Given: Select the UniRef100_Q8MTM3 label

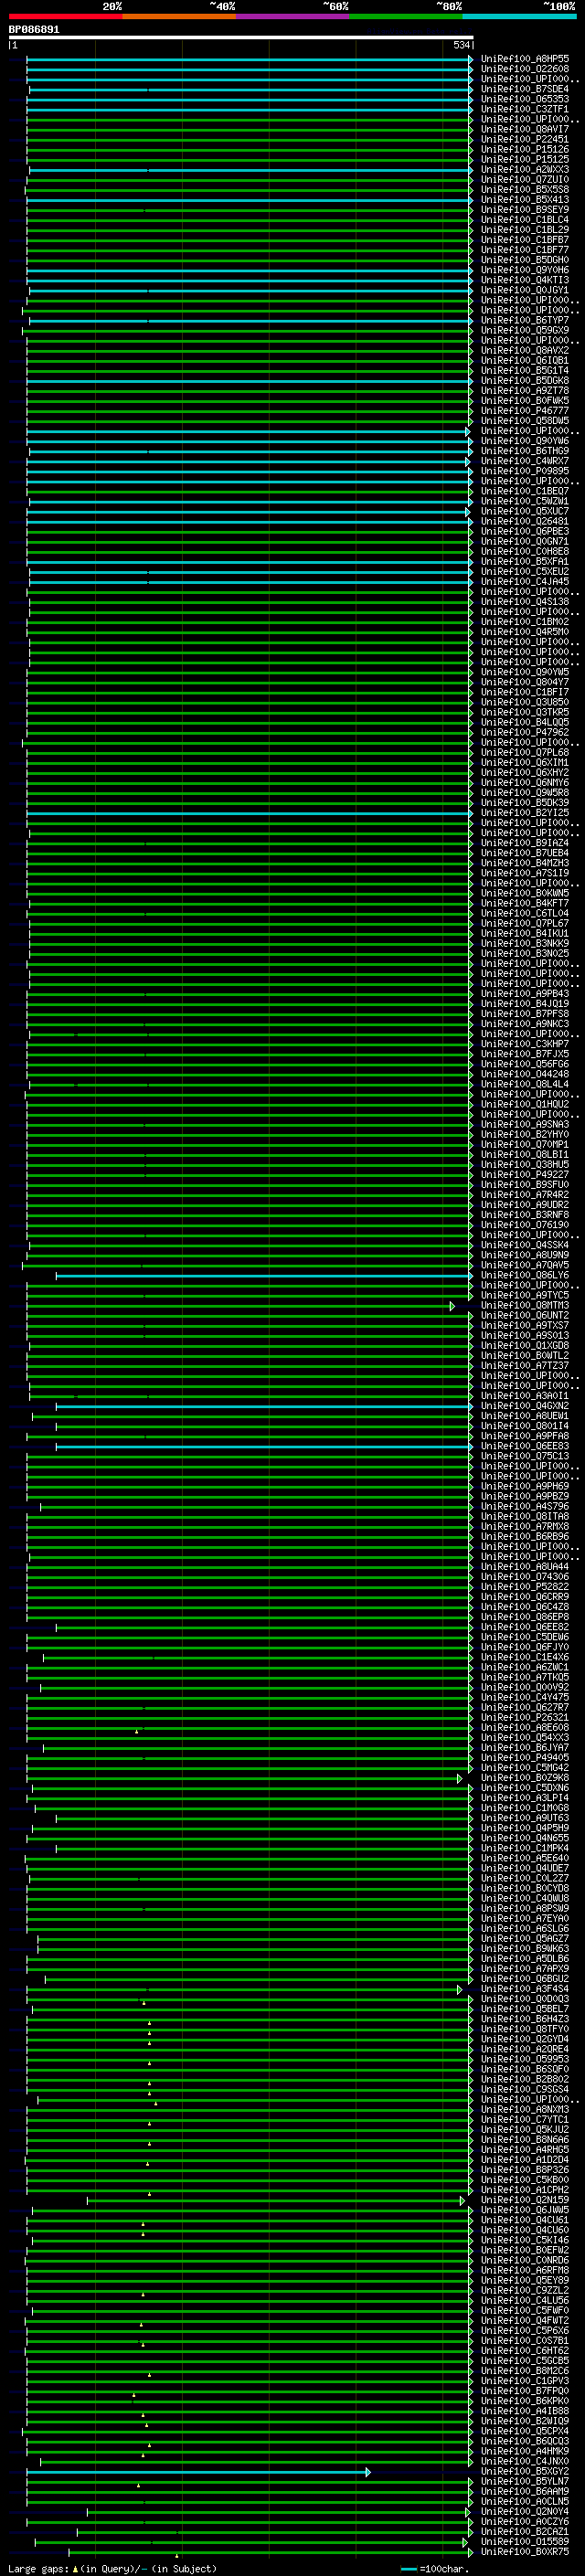Looking at the screenshot, I should (525, 1306).
